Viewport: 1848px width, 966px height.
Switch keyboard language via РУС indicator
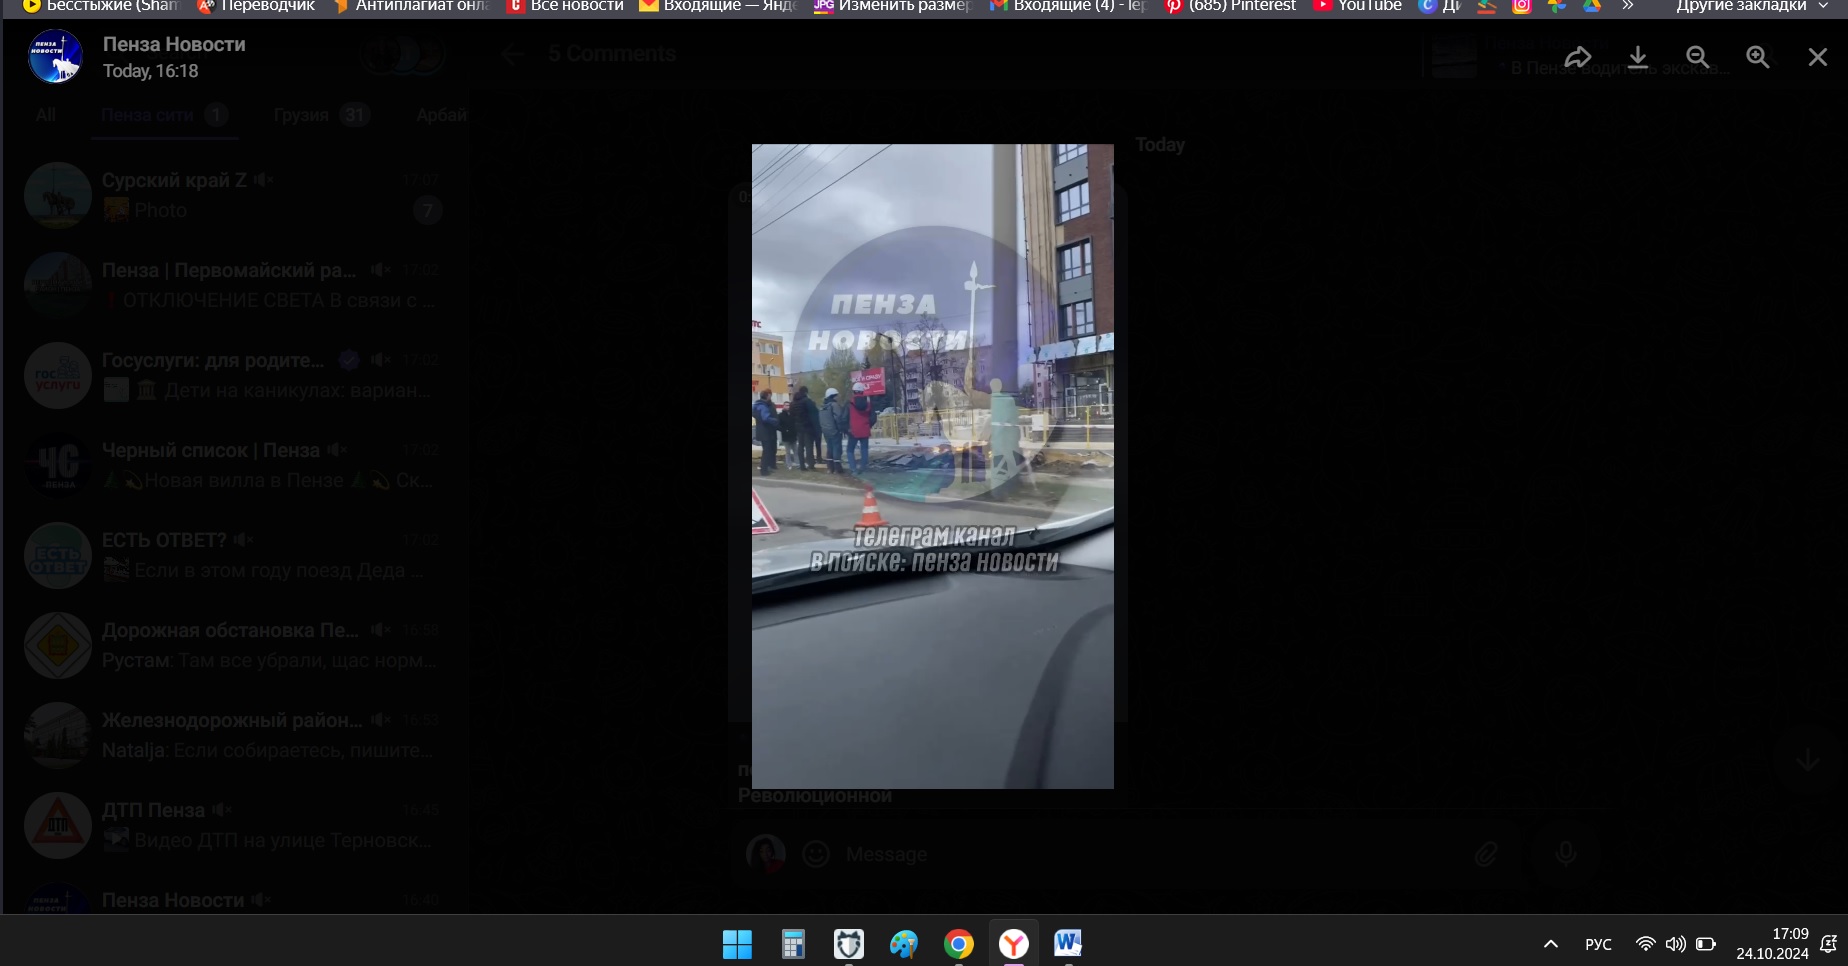tap(1598, 944)
